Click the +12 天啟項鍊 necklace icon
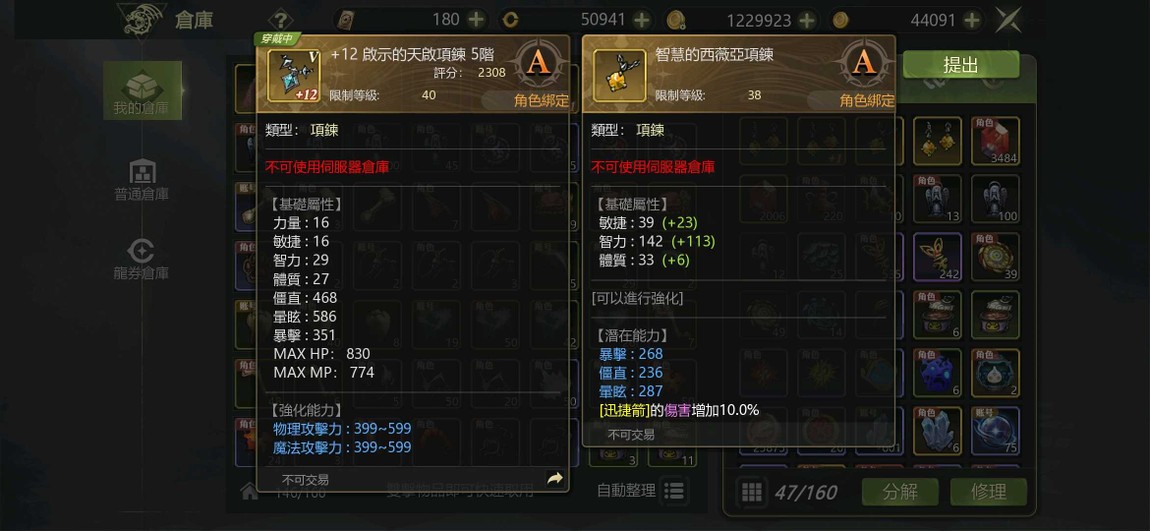Viewport: 1150px width, 531px height. pos(293,76)
